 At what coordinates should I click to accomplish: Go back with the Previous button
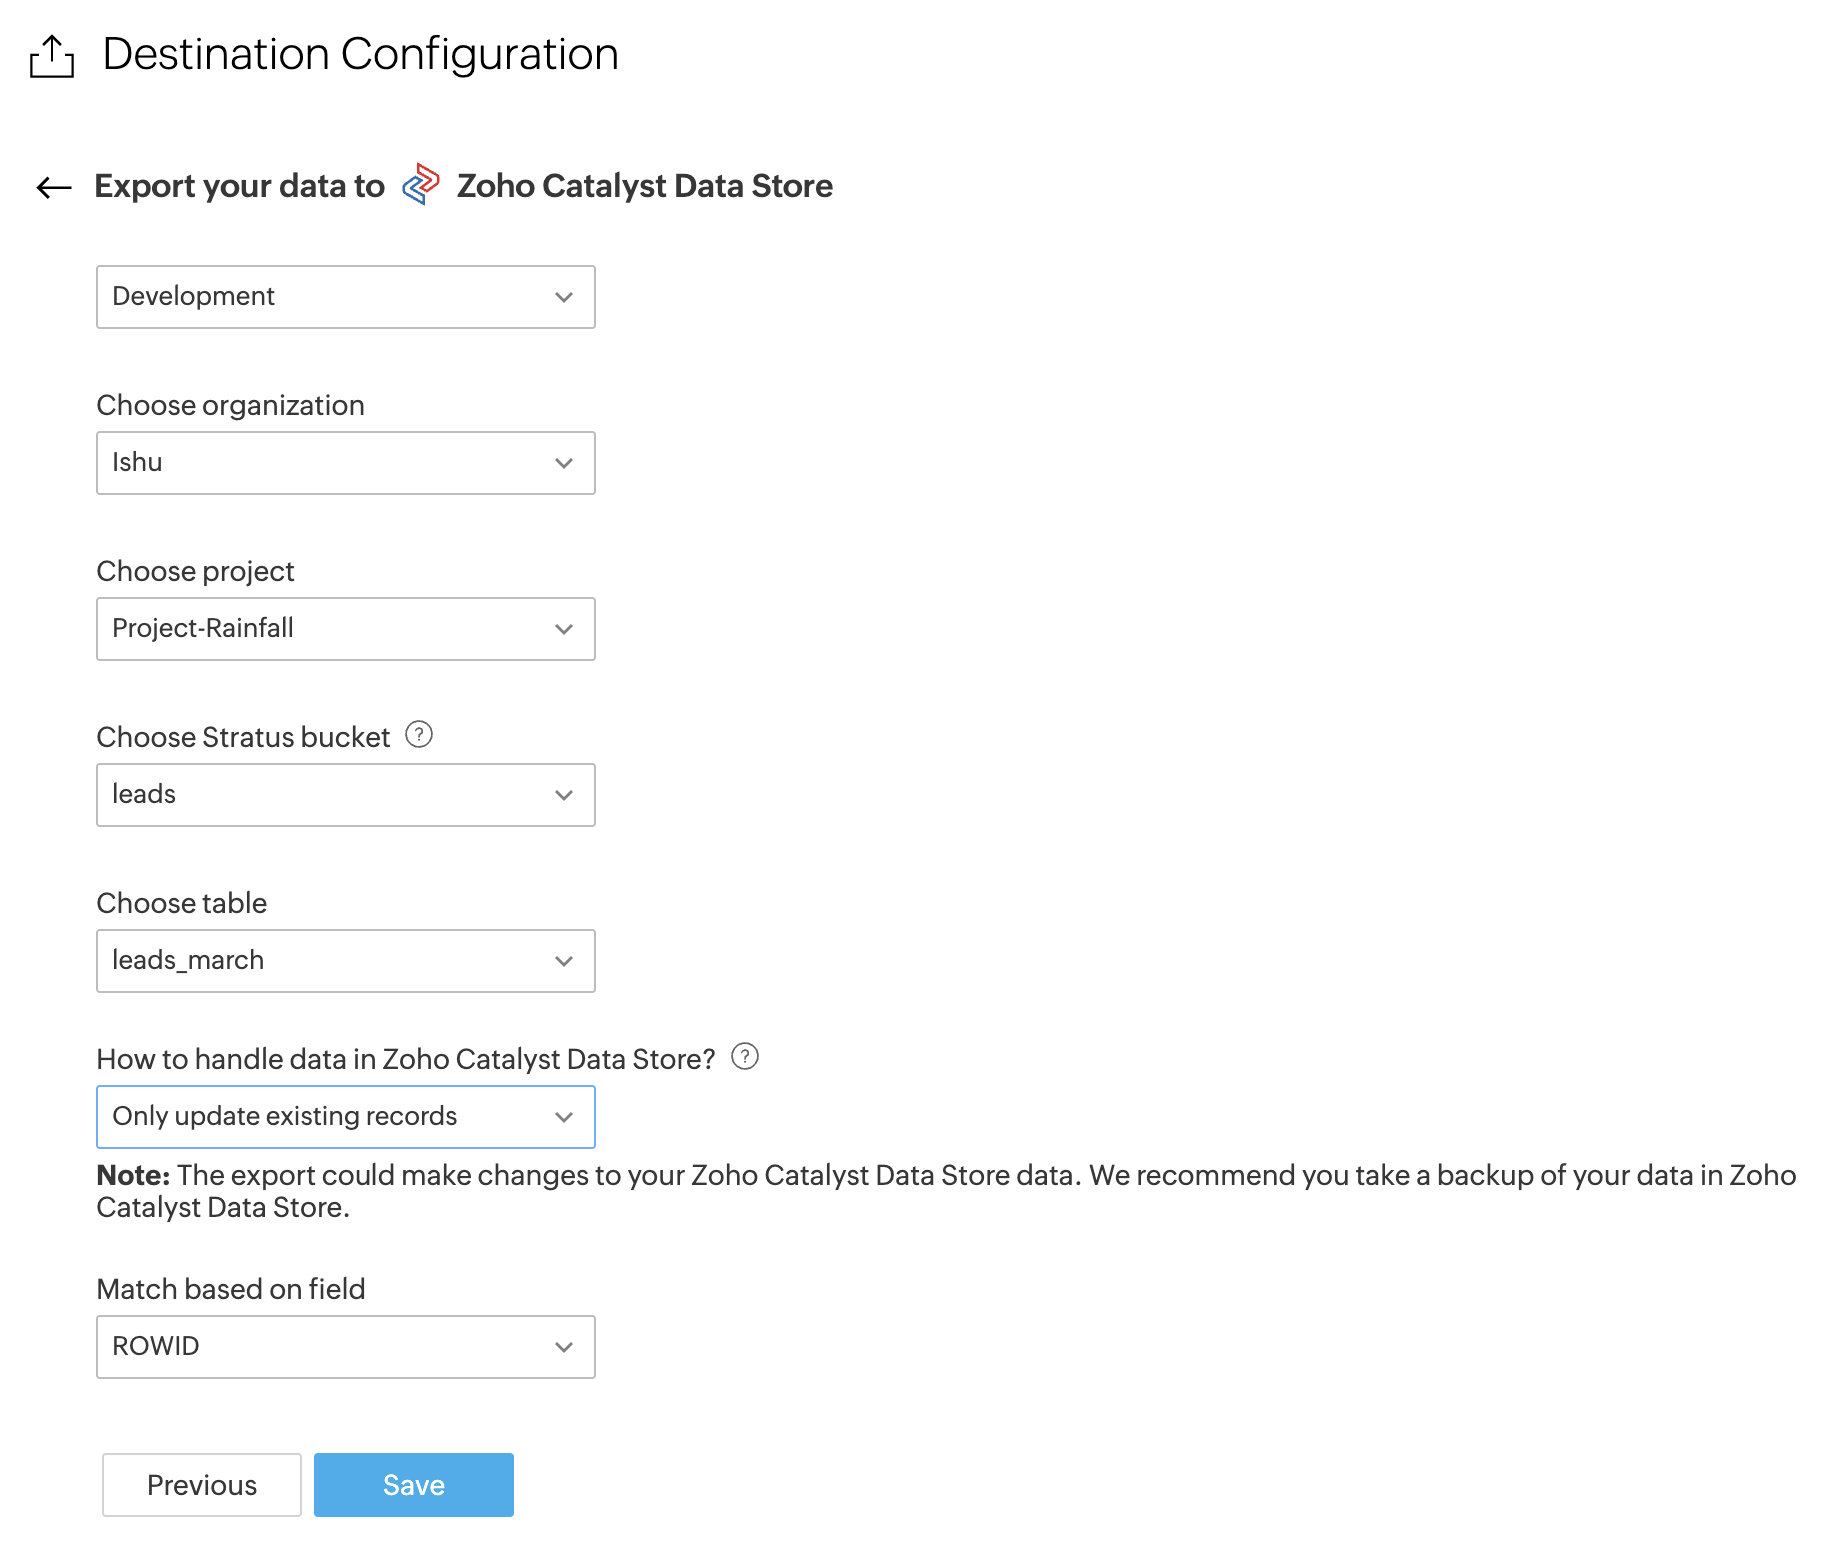click(202, 1485)
